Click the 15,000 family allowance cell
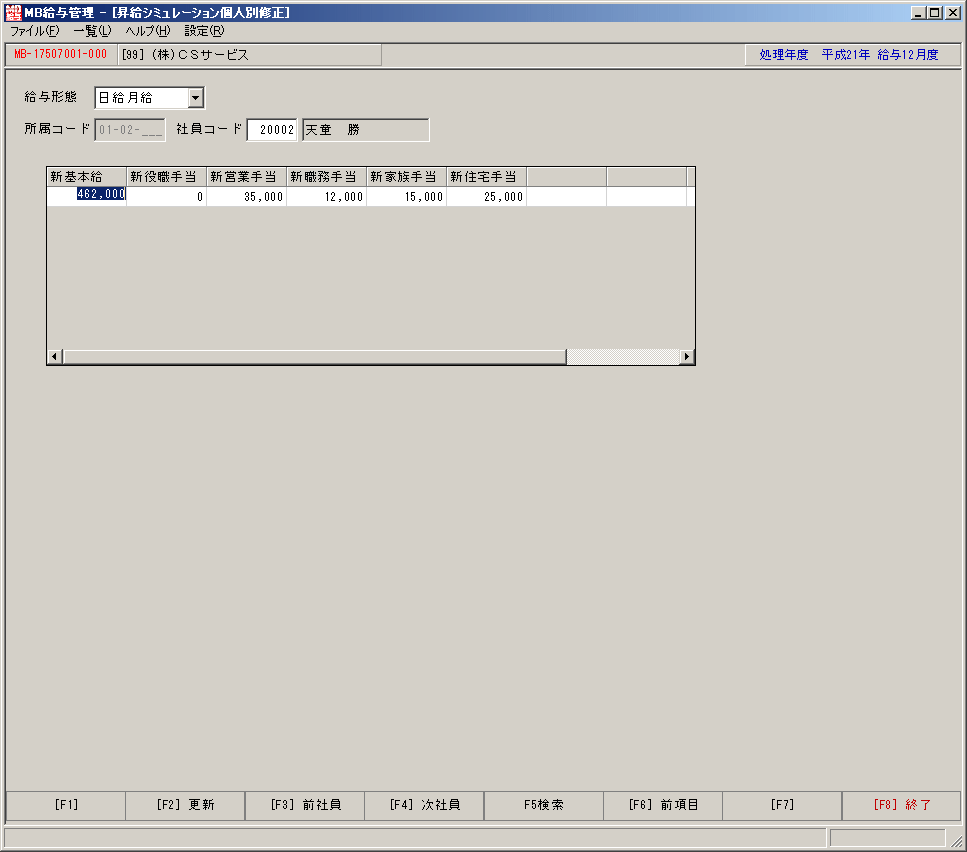 coord(406,197)
